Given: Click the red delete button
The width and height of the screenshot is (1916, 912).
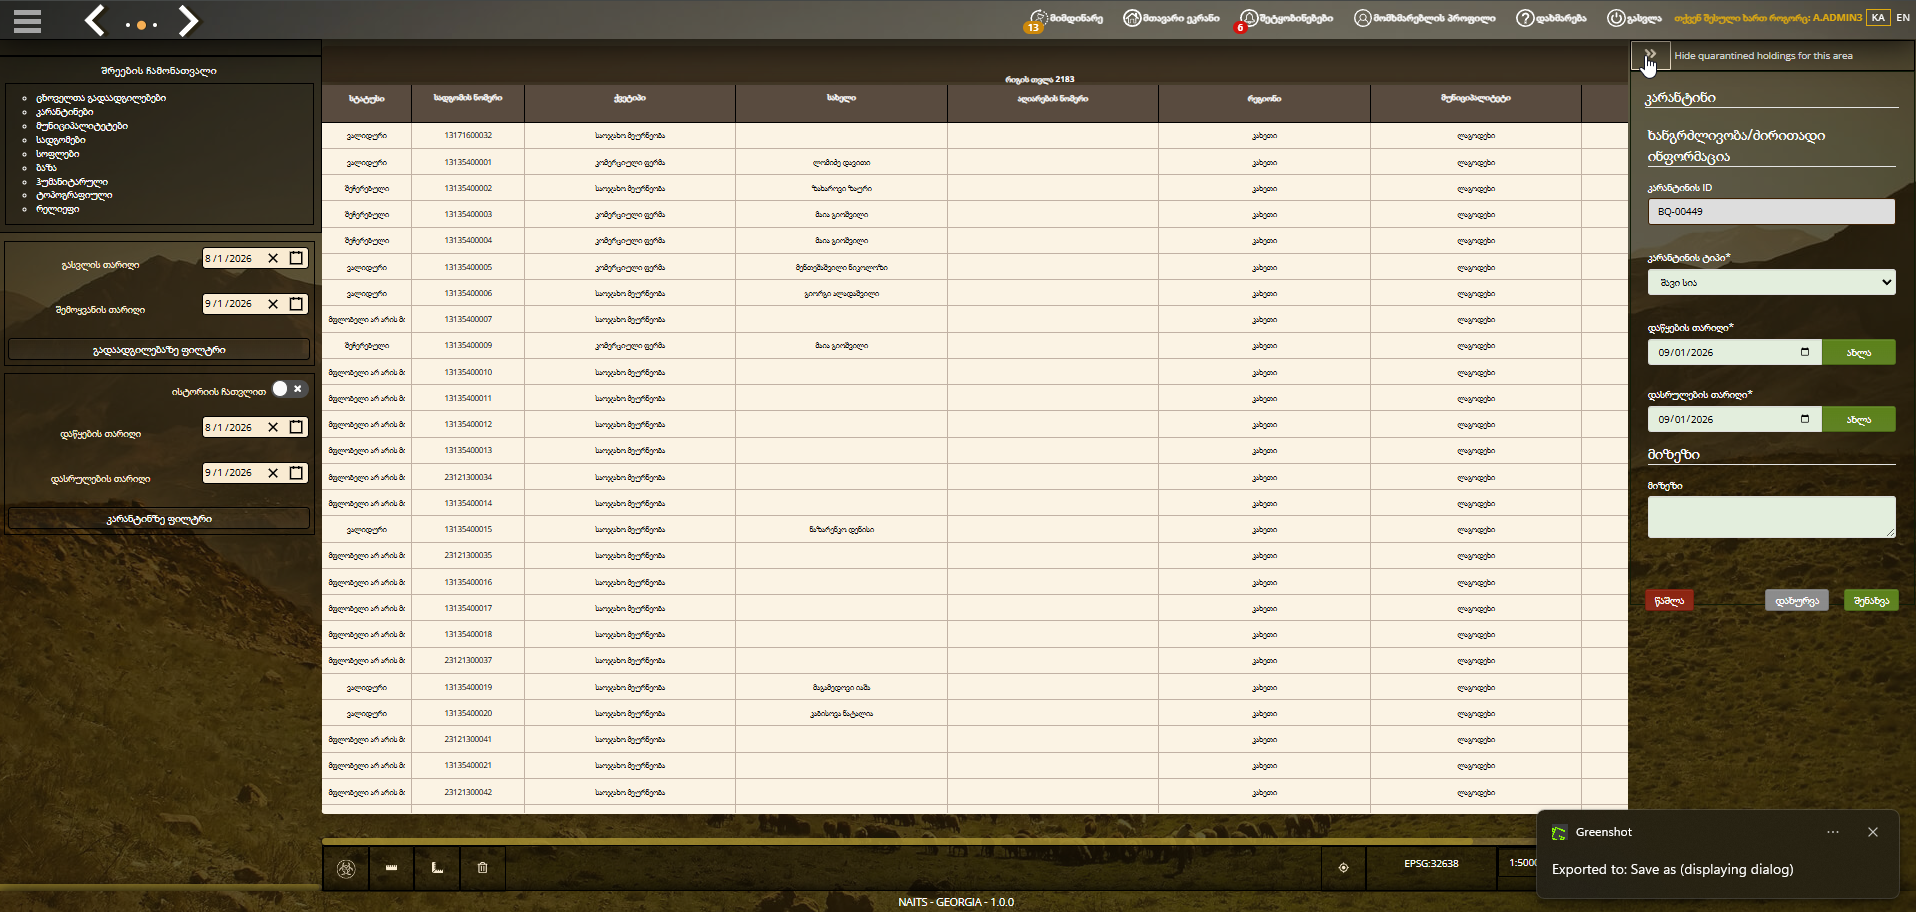Looking at the screenshot, I should [x=1669, y=600].
